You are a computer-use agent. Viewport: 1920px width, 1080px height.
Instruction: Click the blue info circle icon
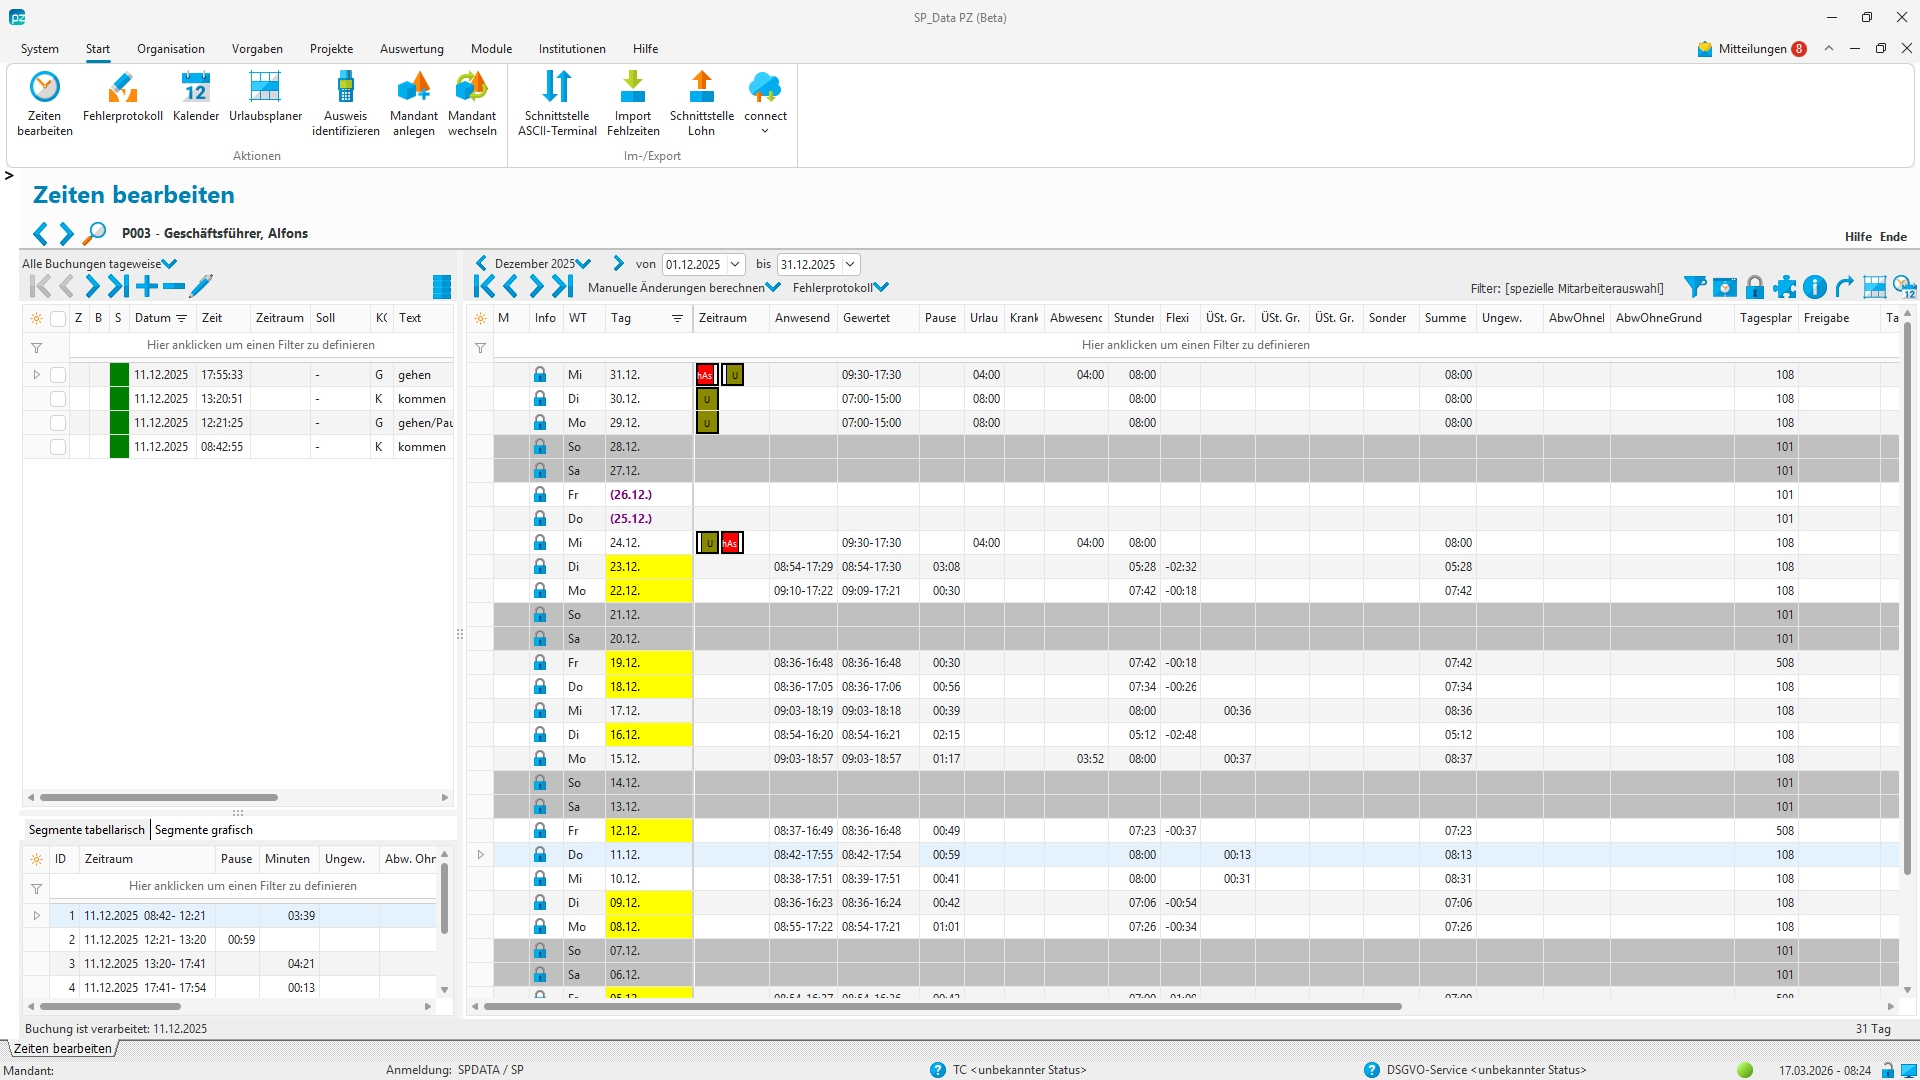click(x=1815, y=288)
